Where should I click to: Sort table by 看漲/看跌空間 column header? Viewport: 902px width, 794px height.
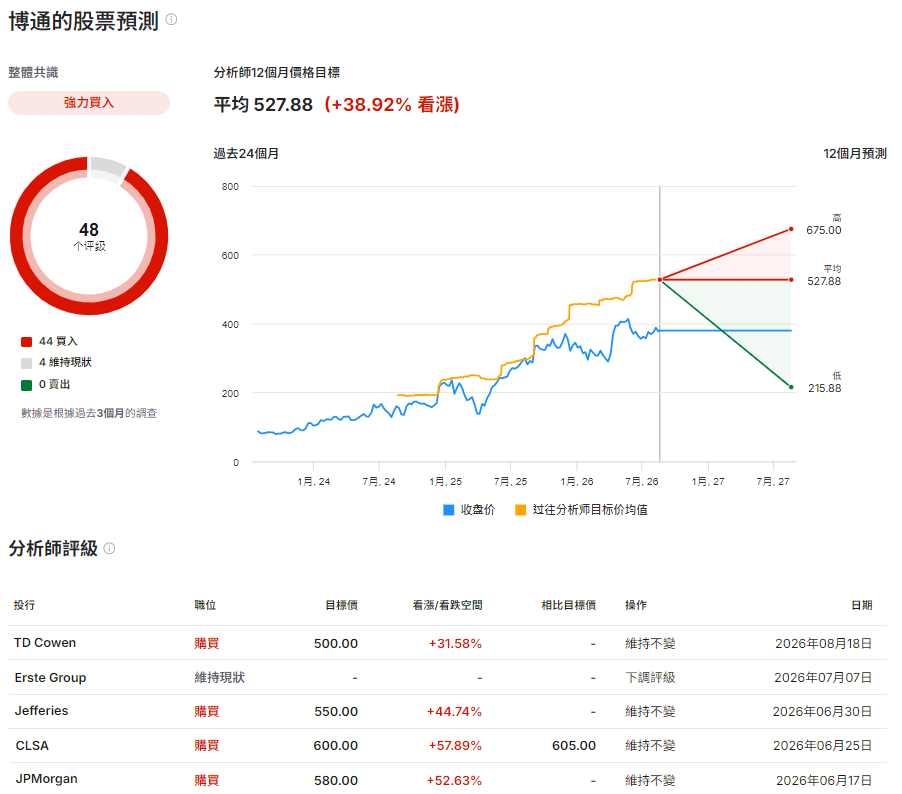pyautogui.click(x=448, y=605)
